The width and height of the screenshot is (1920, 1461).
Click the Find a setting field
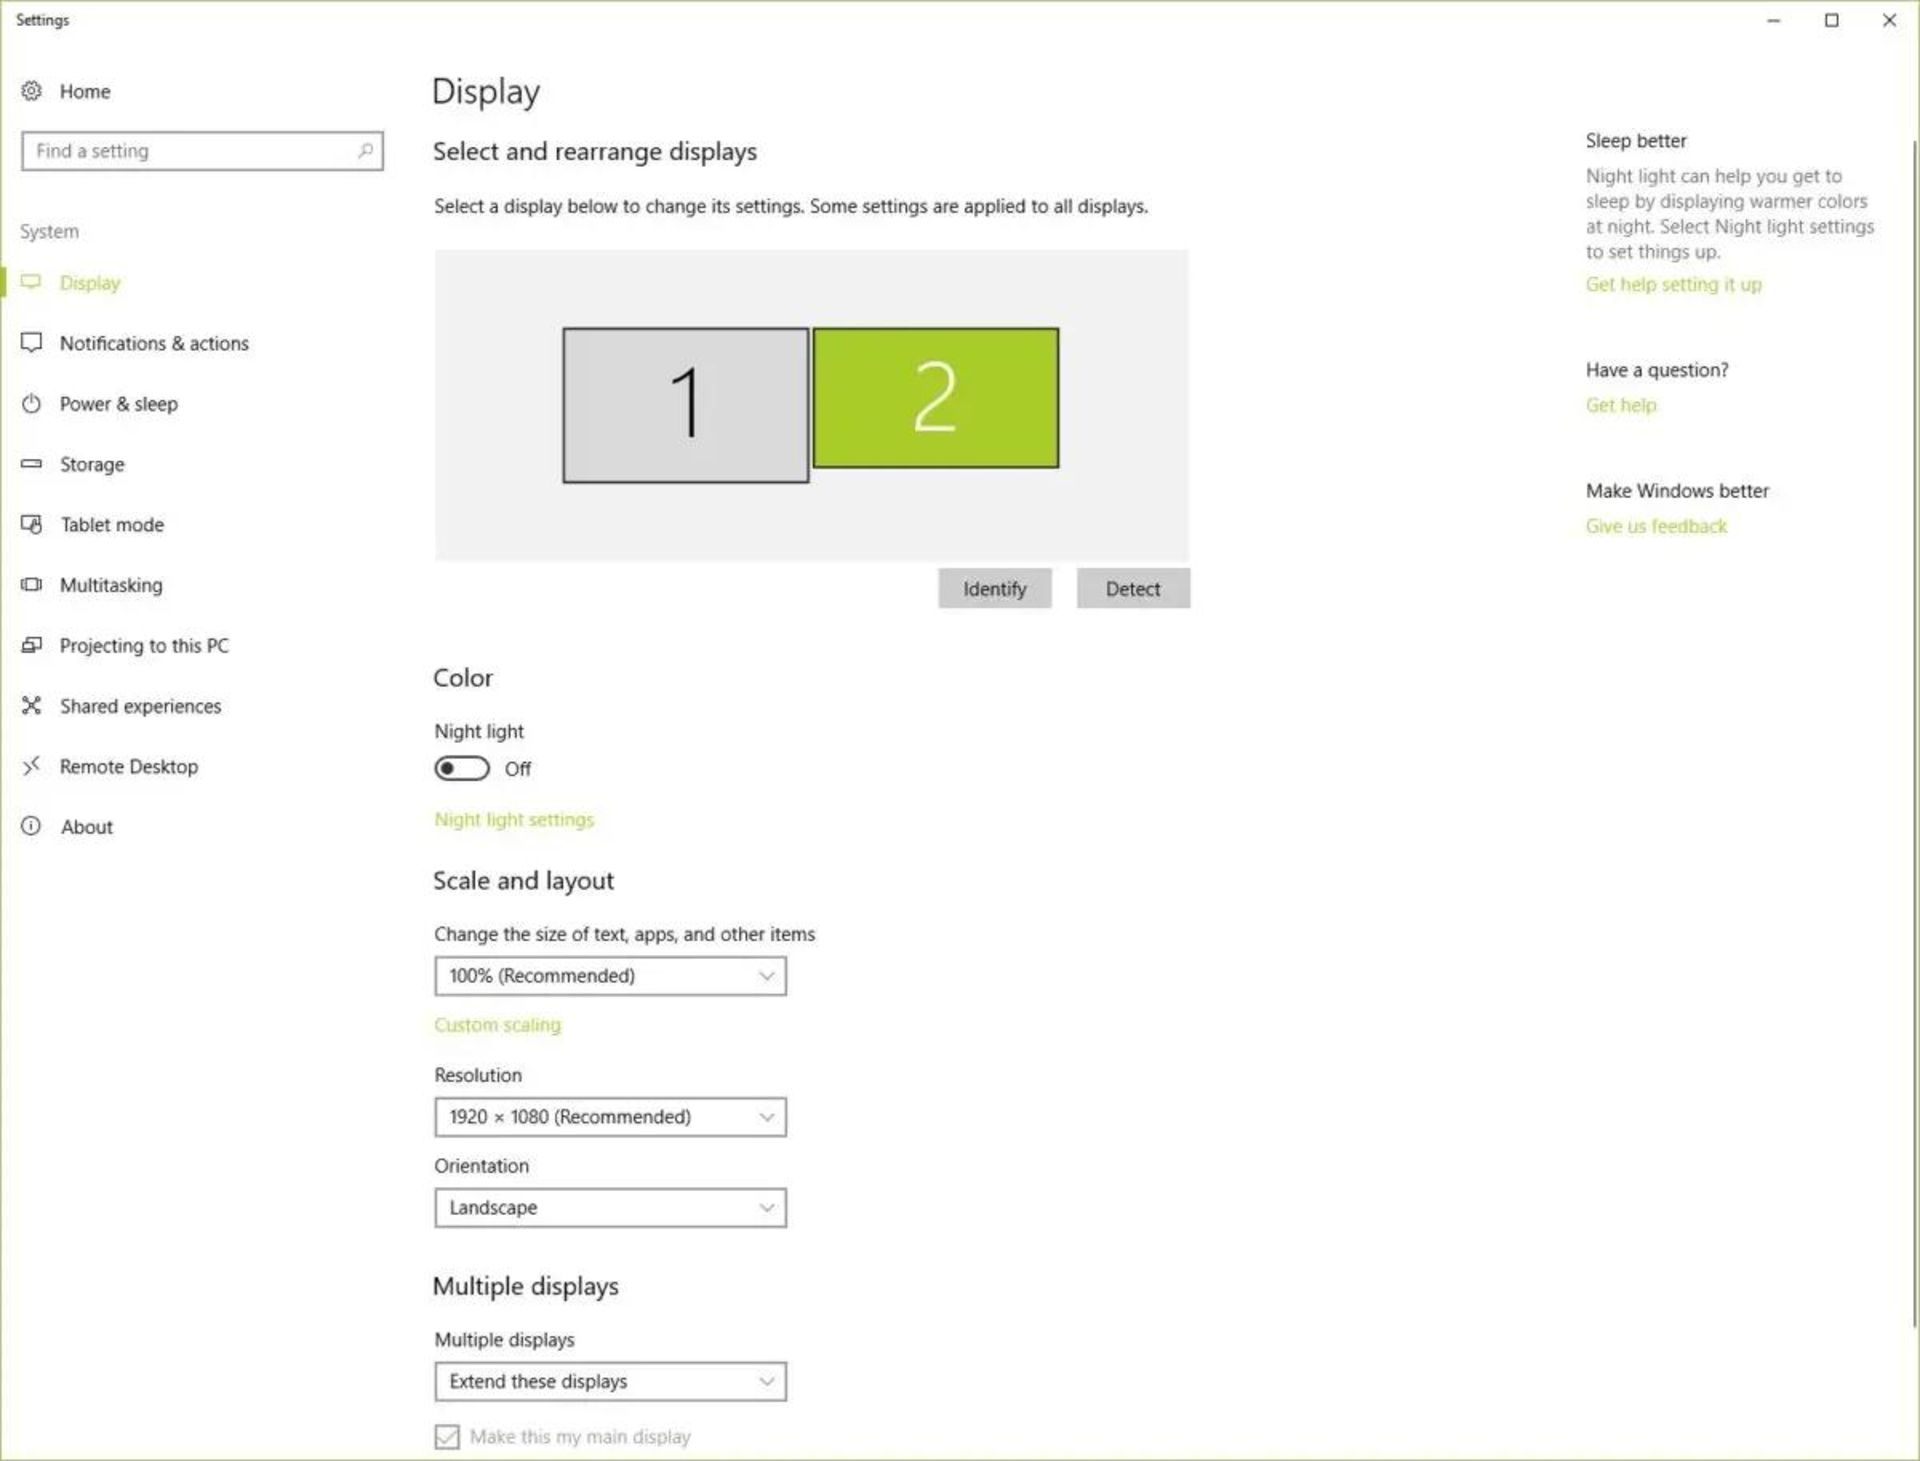pos(190,151)
